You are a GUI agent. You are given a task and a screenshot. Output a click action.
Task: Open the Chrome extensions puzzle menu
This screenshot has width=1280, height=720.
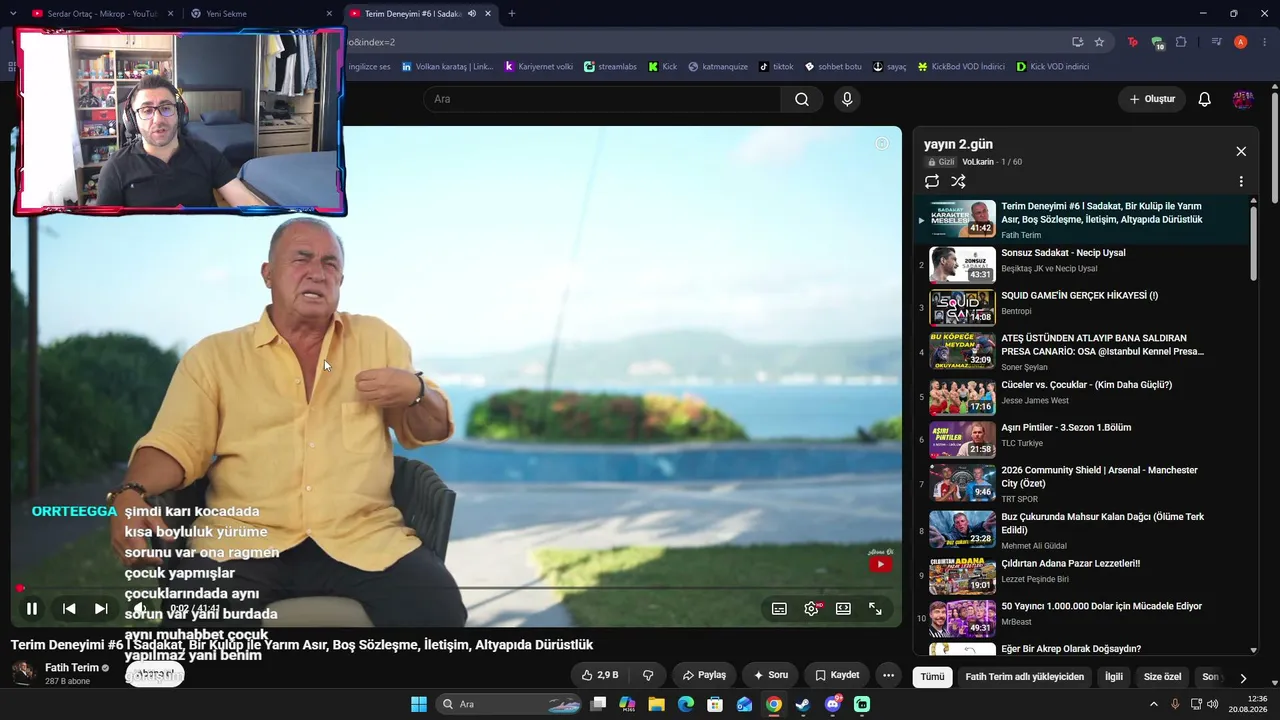[1181, 42]
